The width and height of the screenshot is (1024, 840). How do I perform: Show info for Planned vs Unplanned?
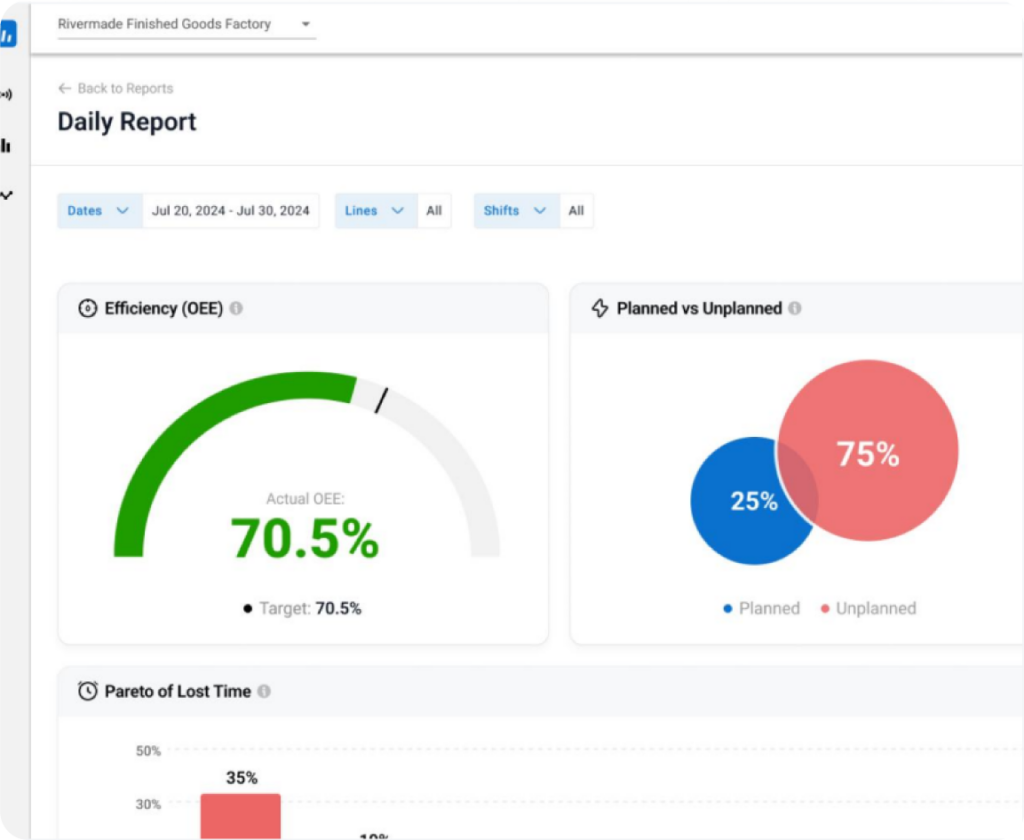(795, 308)
